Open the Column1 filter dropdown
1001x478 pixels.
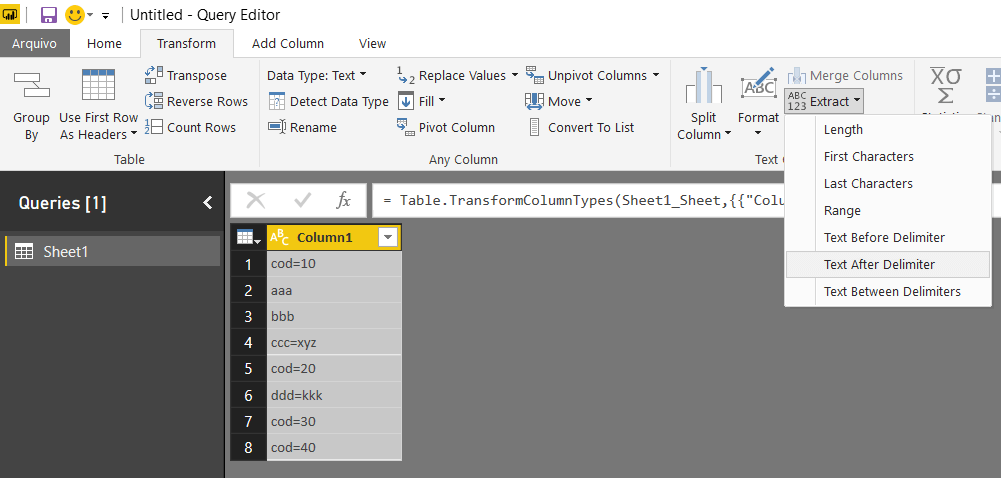pyautogui.click(x=388, y=237)
